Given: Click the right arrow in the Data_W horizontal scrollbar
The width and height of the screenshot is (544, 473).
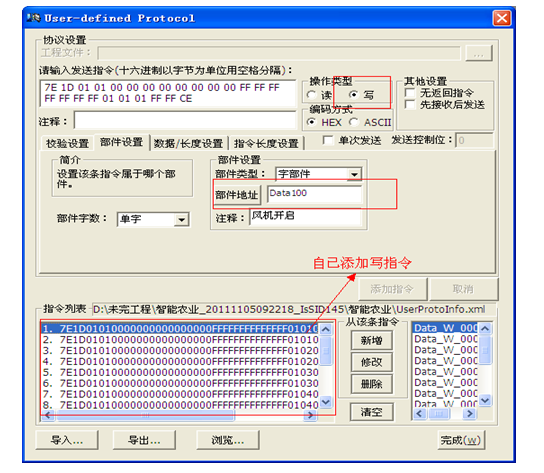Looking at the screenshot, I should click(x=470, y=413).
